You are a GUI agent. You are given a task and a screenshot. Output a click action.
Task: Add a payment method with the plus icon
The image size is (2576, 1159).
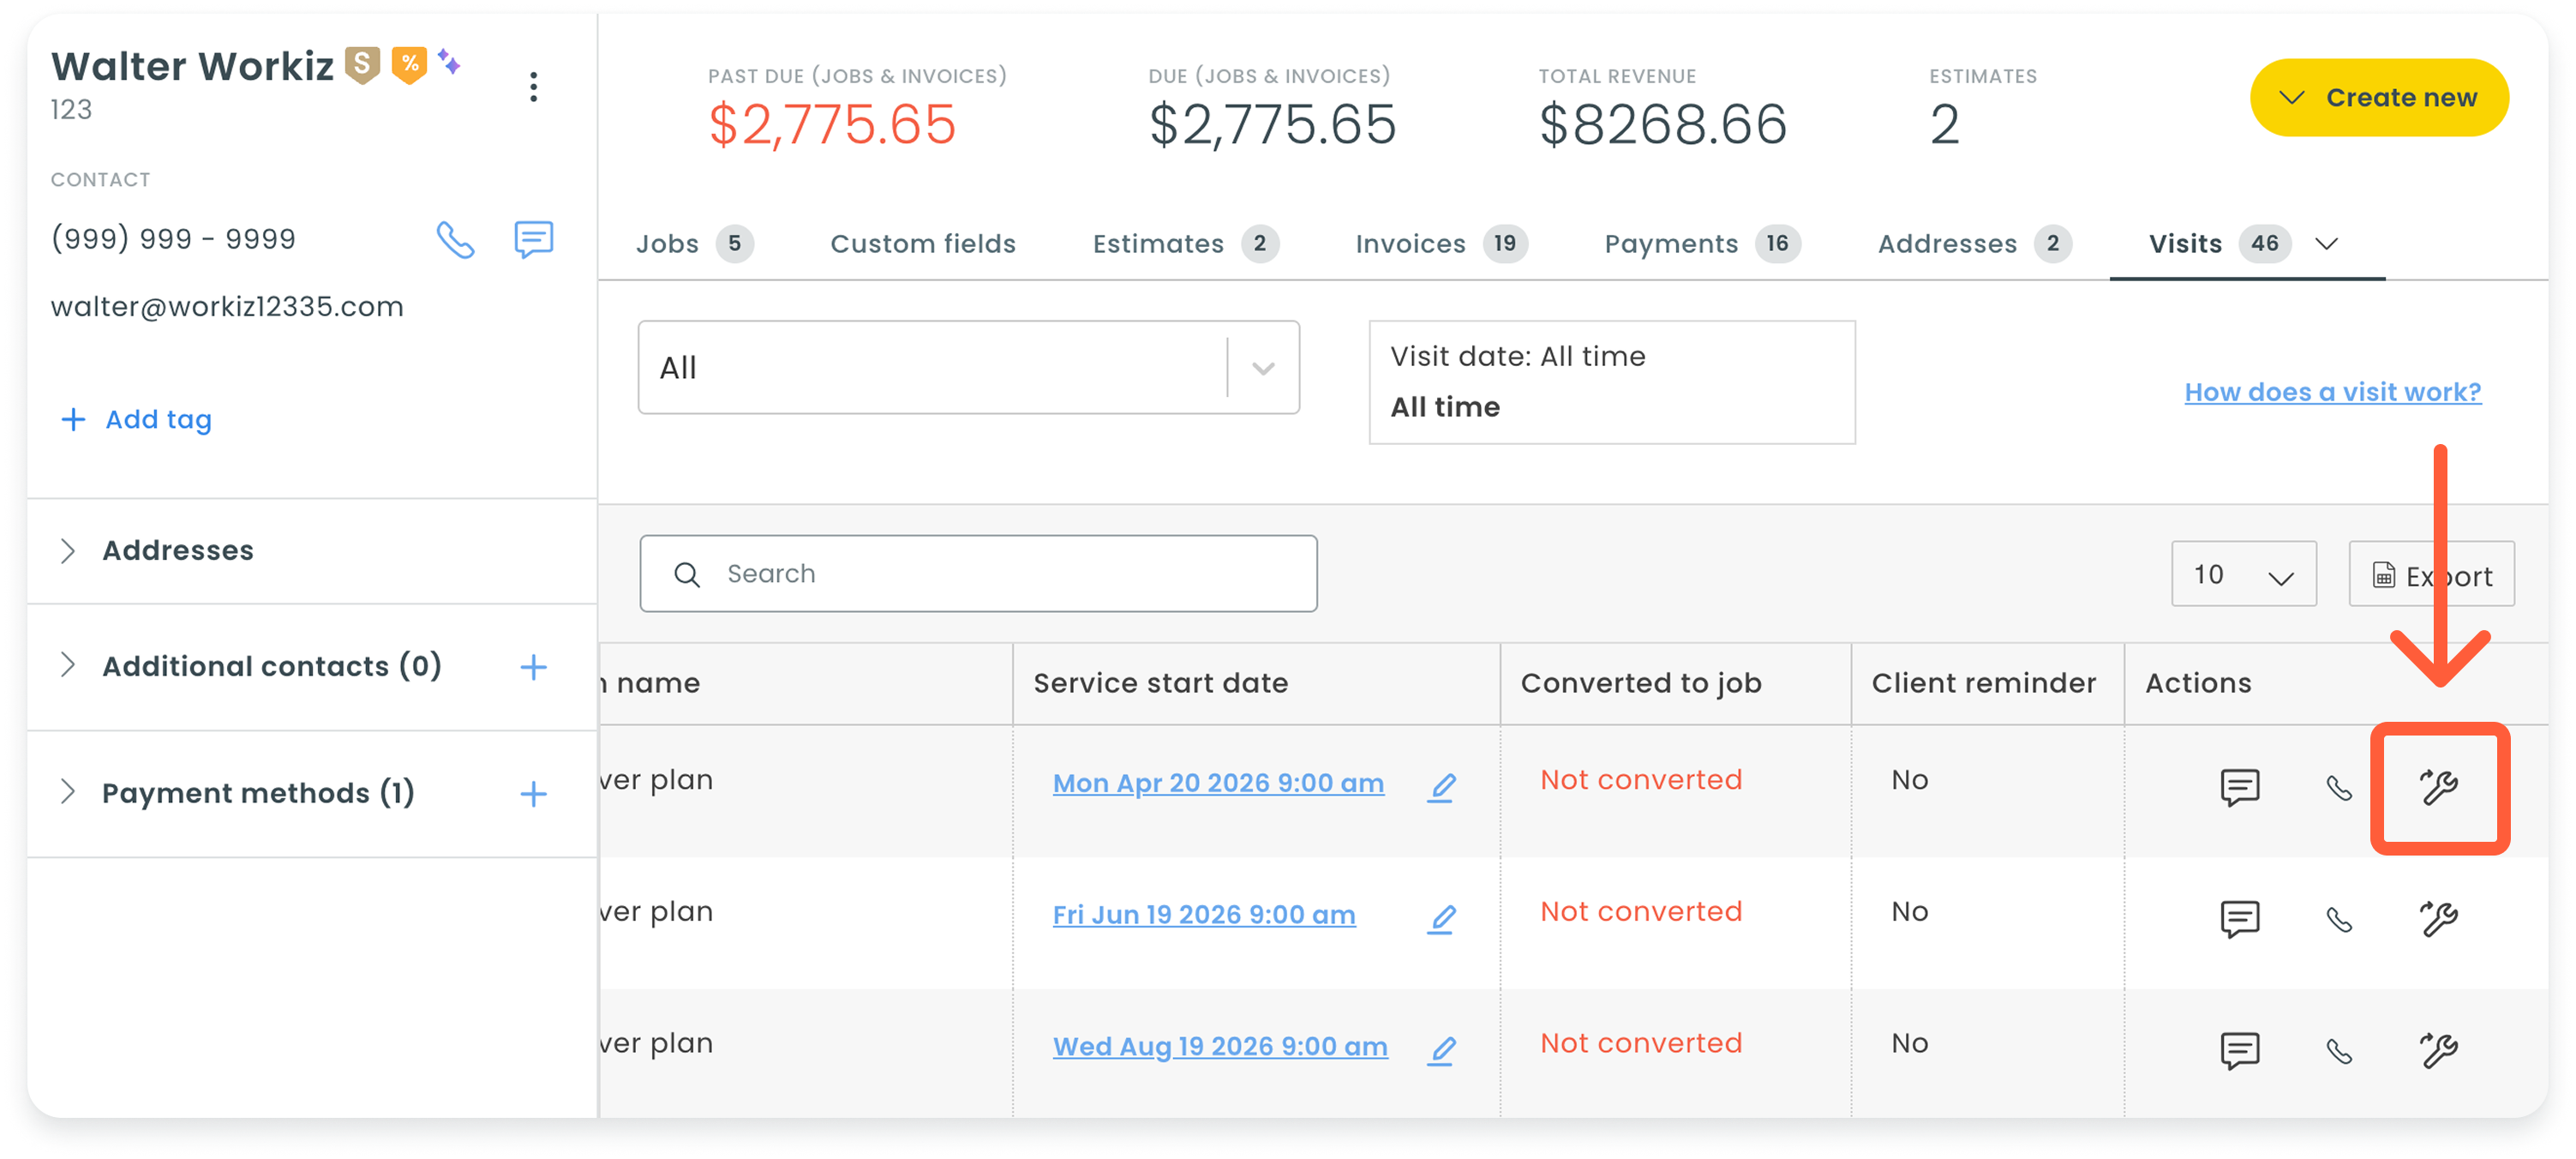pyautogui.click(x=534, y=794)
